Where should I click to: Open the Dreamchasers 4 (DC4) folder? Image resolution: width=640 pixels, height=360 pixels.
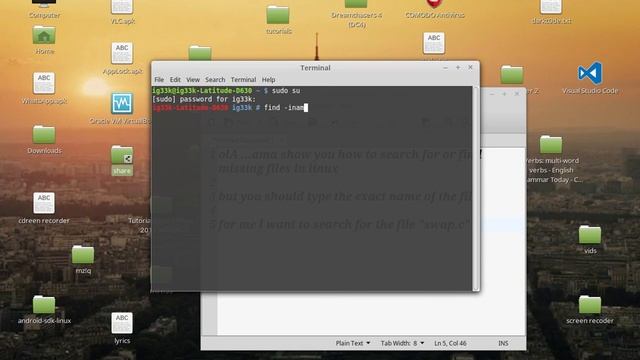[356, 4]
